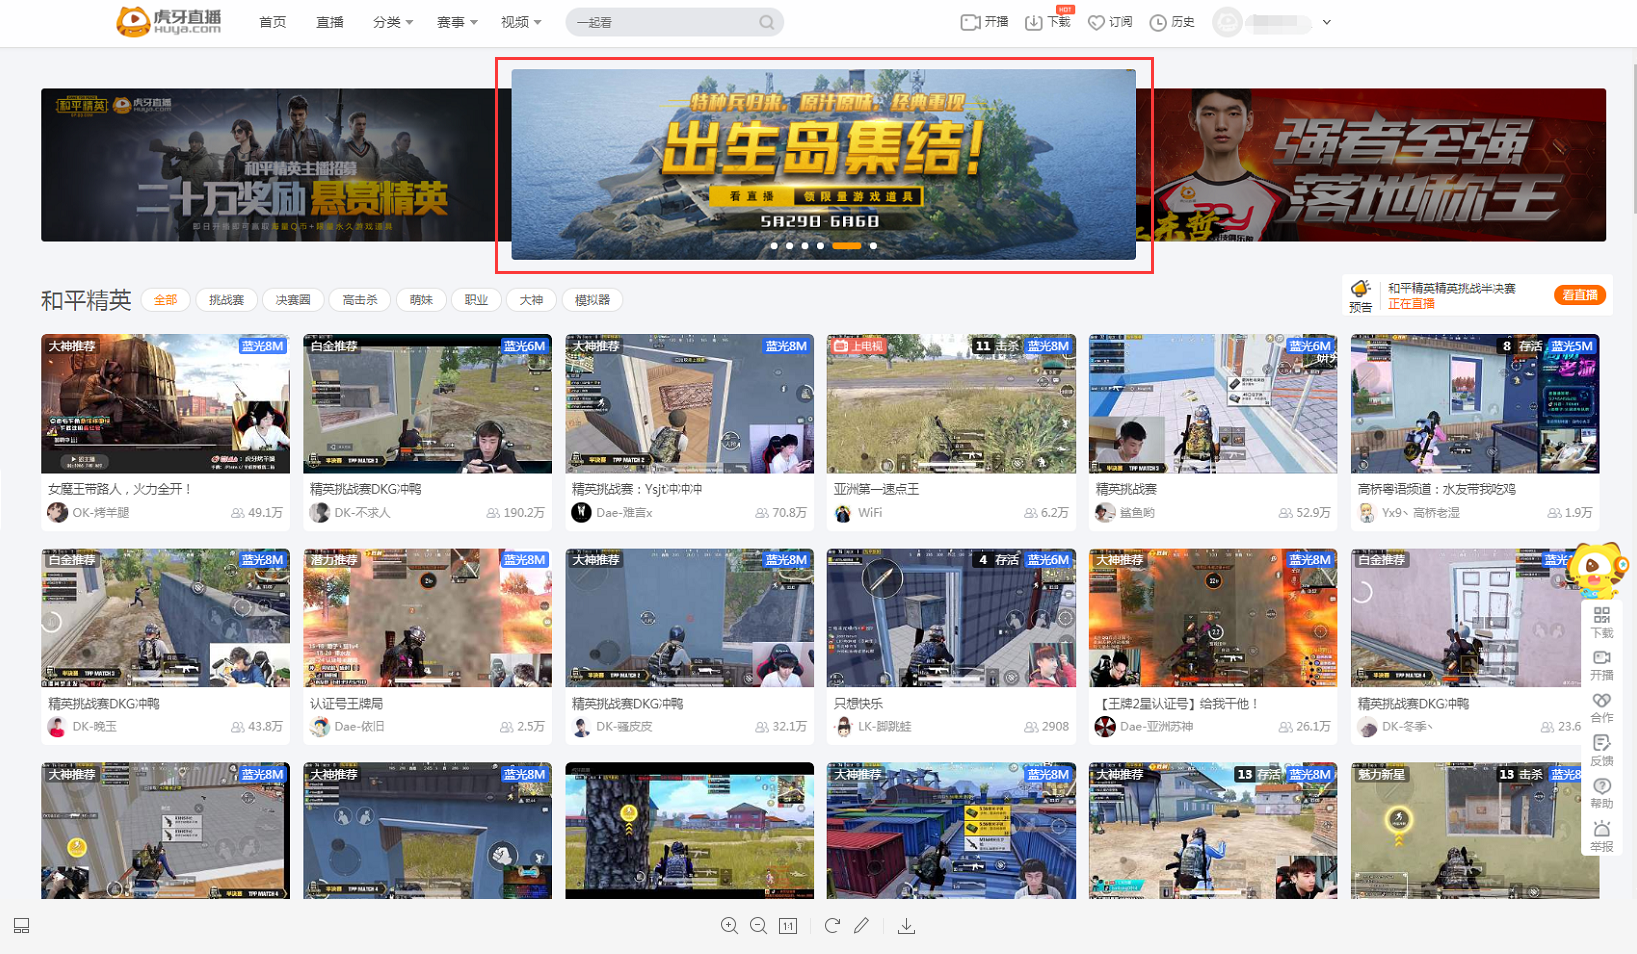Rotate the image with the rotate icon
The image size is (1637, 954).
pos(832,926)
